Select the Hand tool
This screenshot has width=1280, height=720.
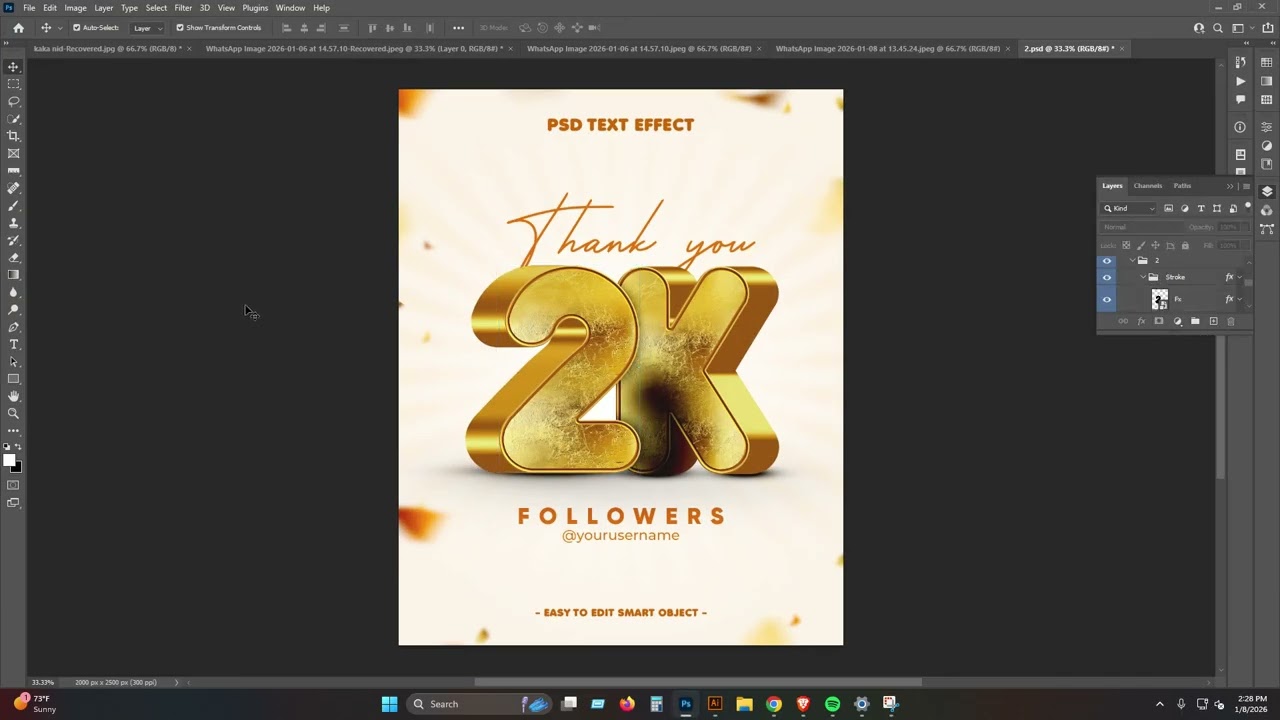(x=13, y=396)
